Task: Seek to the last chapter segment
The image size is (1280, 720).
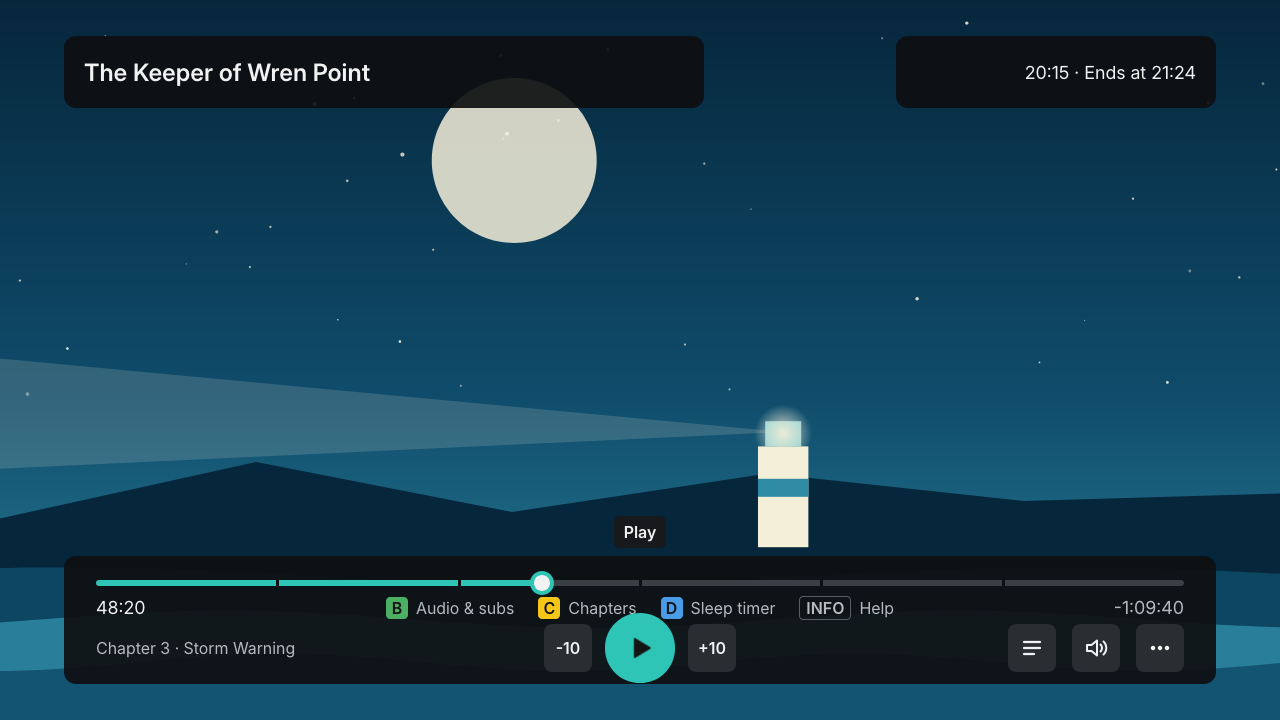Action: (1094, 583)
